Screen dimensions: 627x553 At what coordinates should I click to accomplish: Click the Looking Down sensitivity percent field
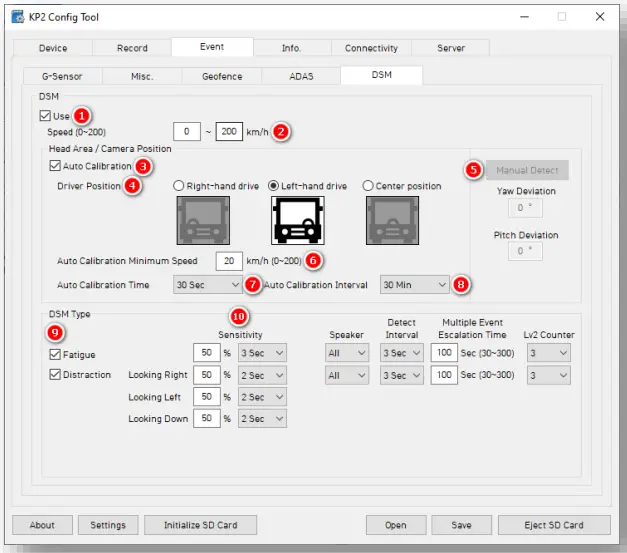[207, 418]
